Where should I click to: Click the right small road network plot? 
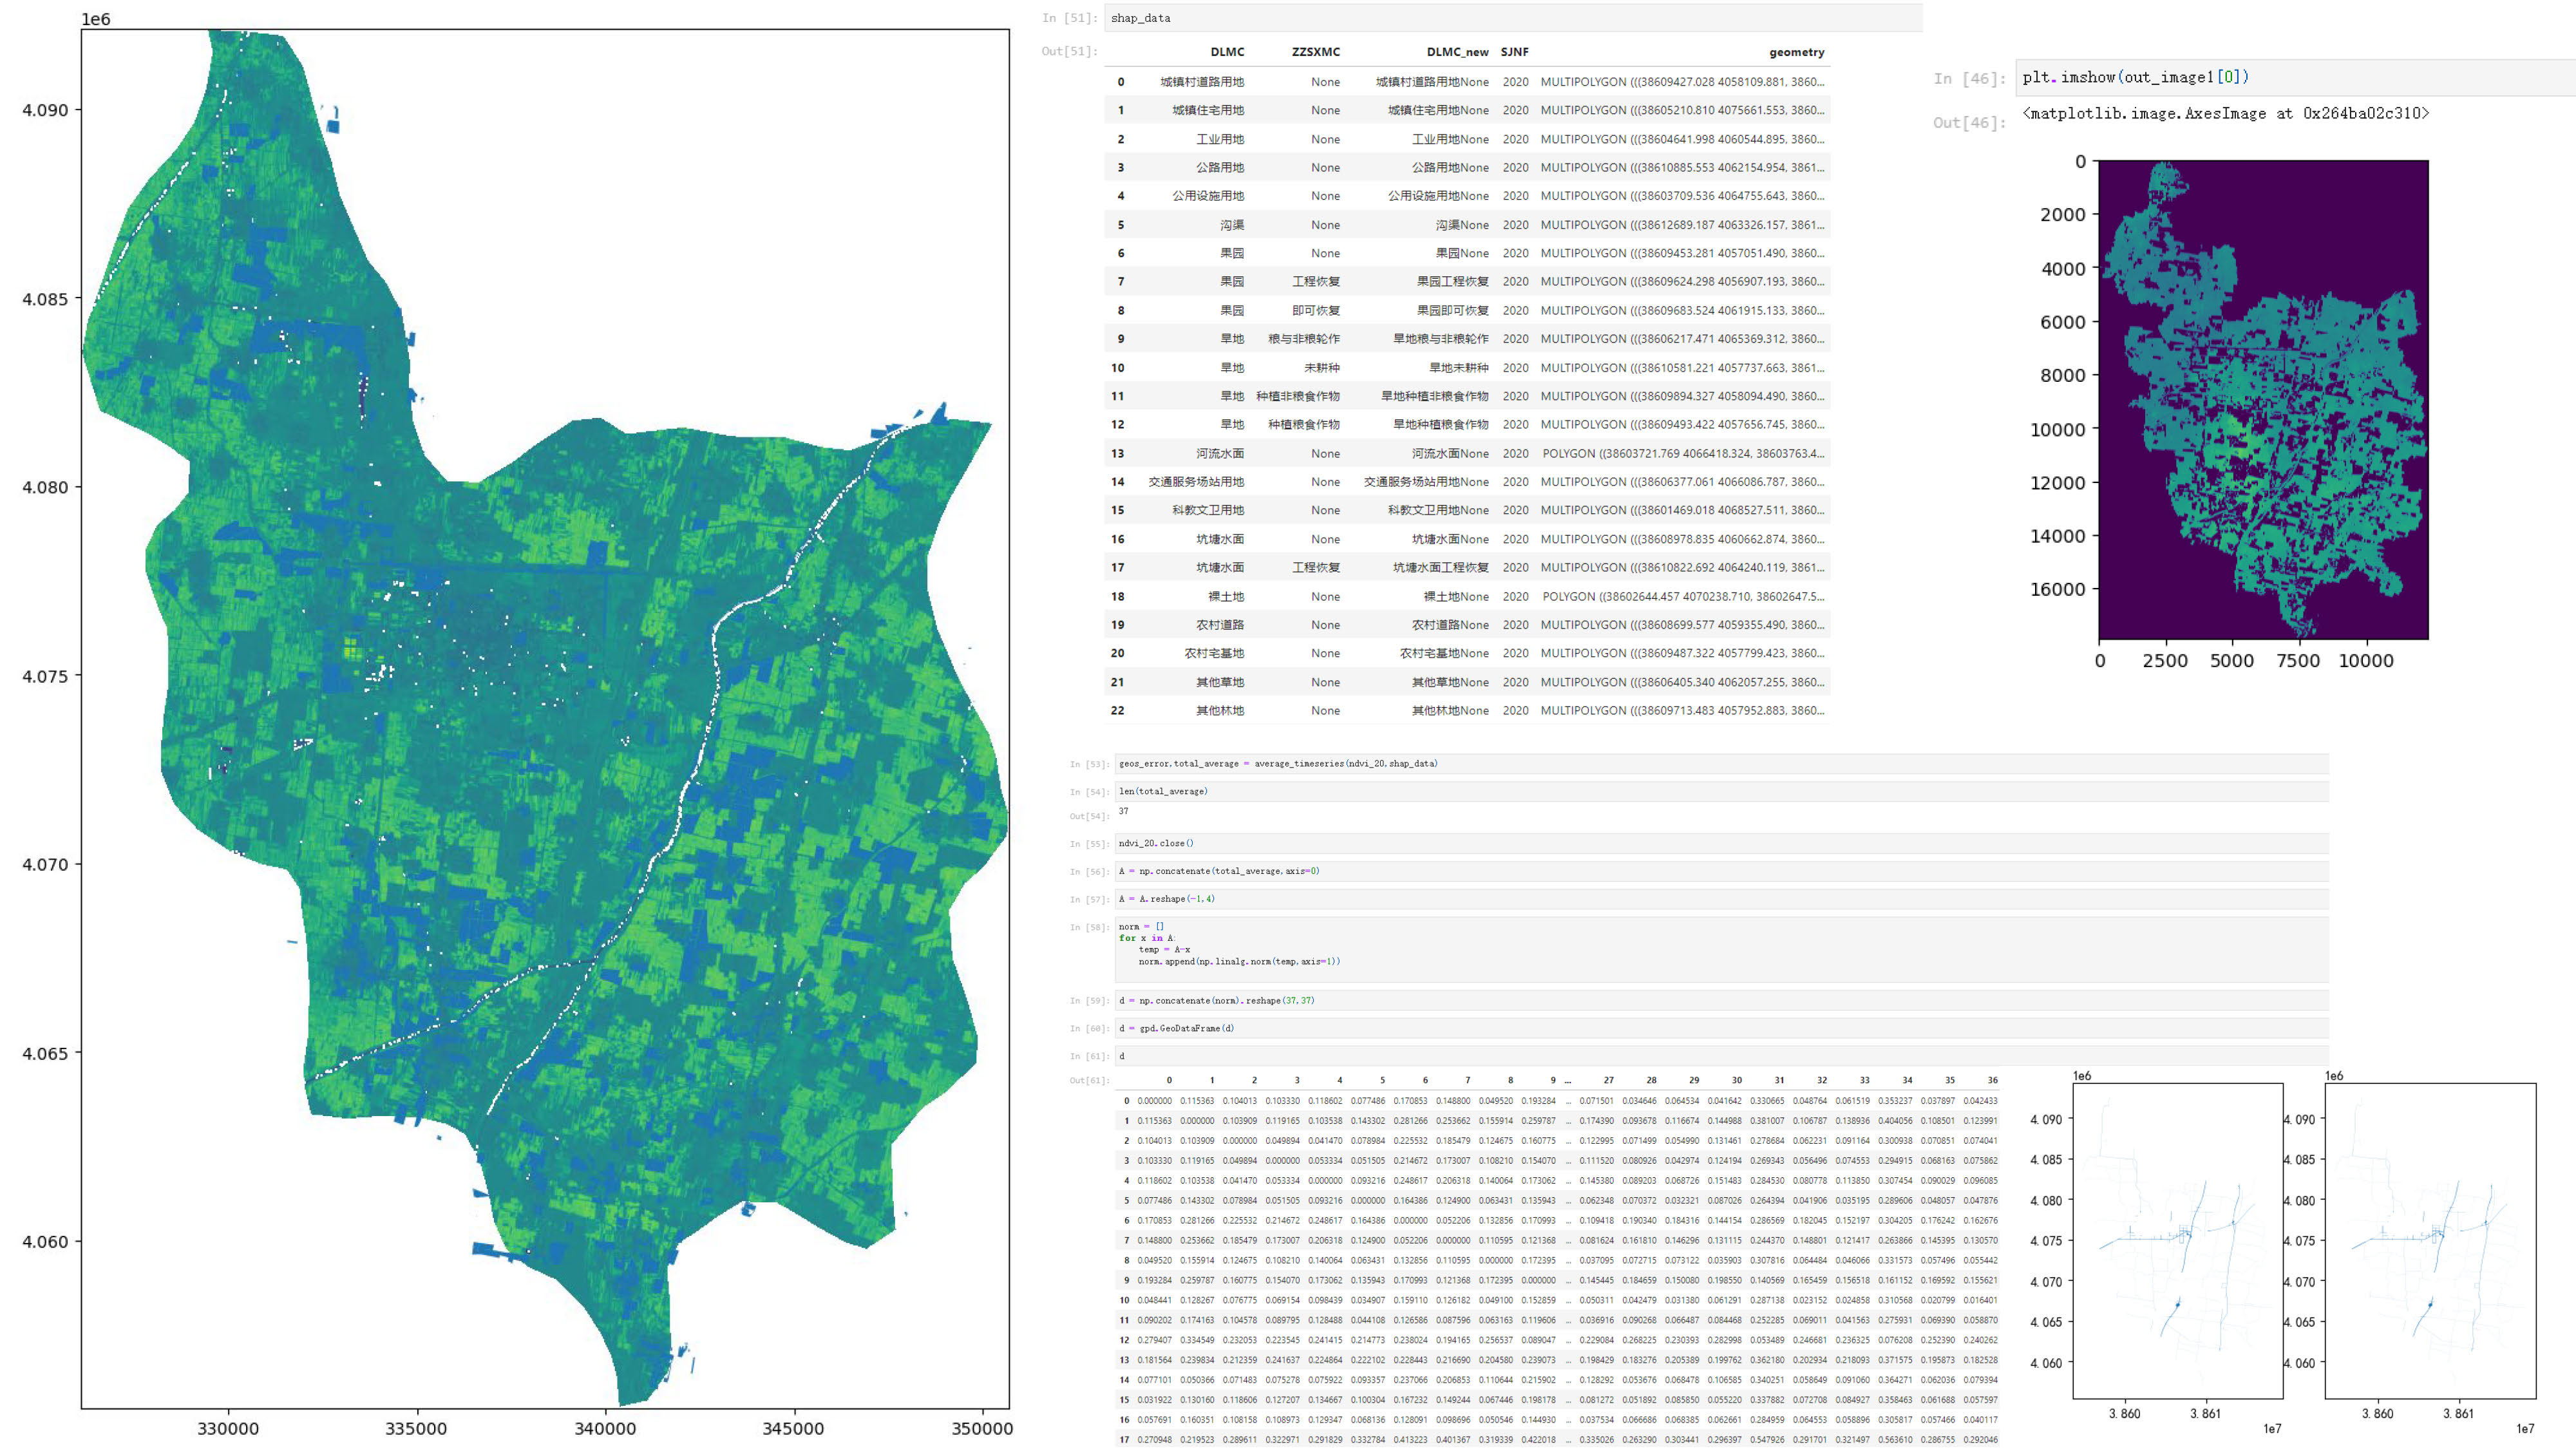point(2430,1240)
